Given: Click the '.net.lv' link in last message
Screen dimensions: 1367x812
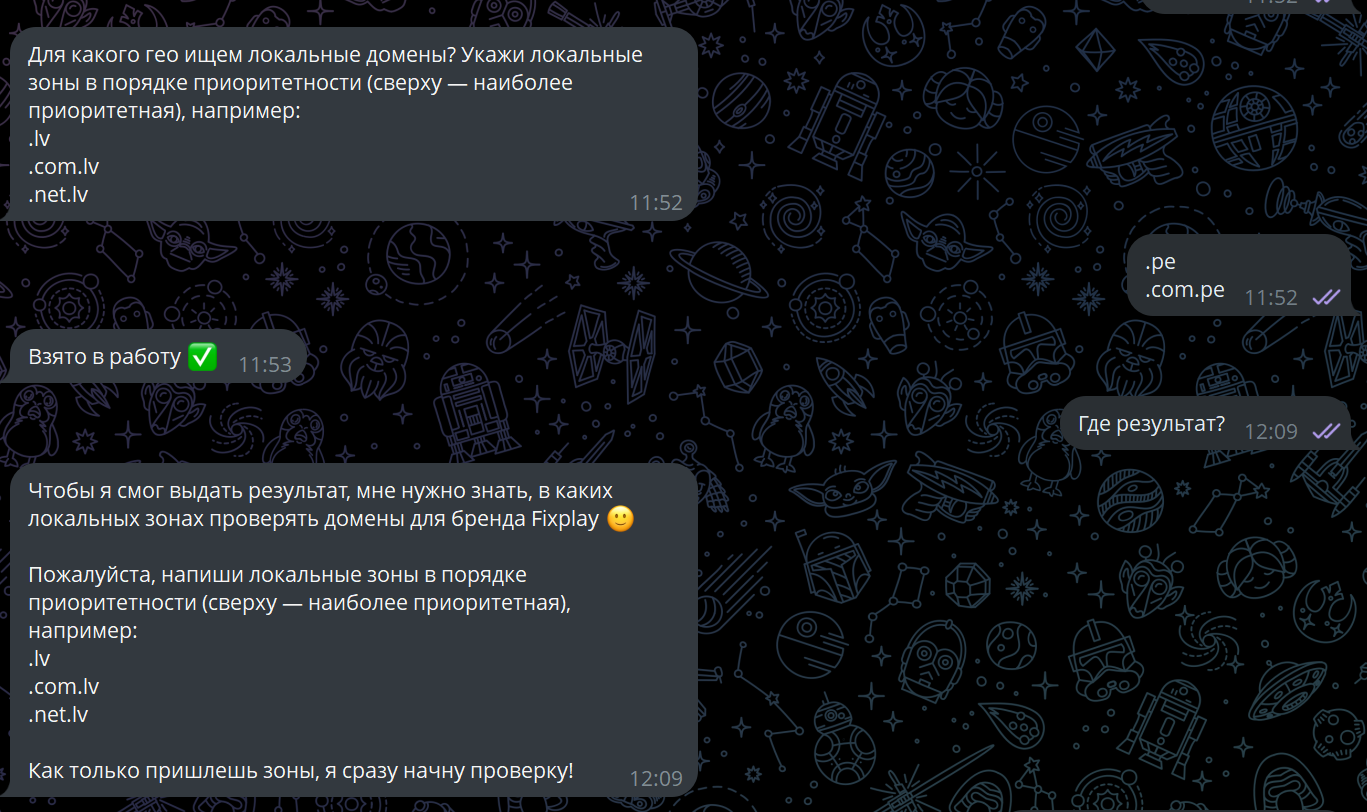Looking at the screenshot, I should 58,715.
